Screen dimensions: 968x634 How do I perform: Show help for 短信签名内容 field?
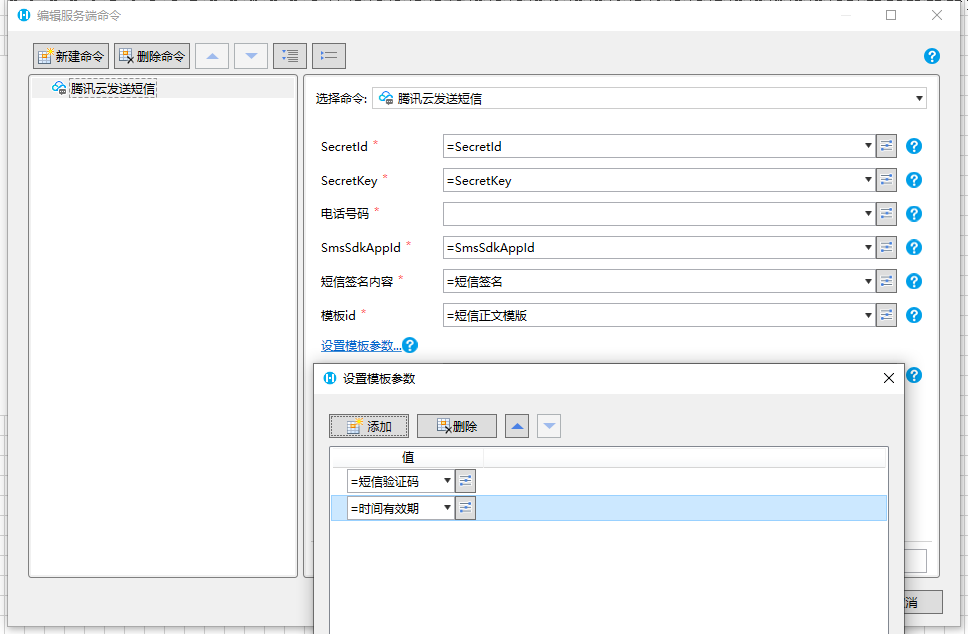[914, 282]
